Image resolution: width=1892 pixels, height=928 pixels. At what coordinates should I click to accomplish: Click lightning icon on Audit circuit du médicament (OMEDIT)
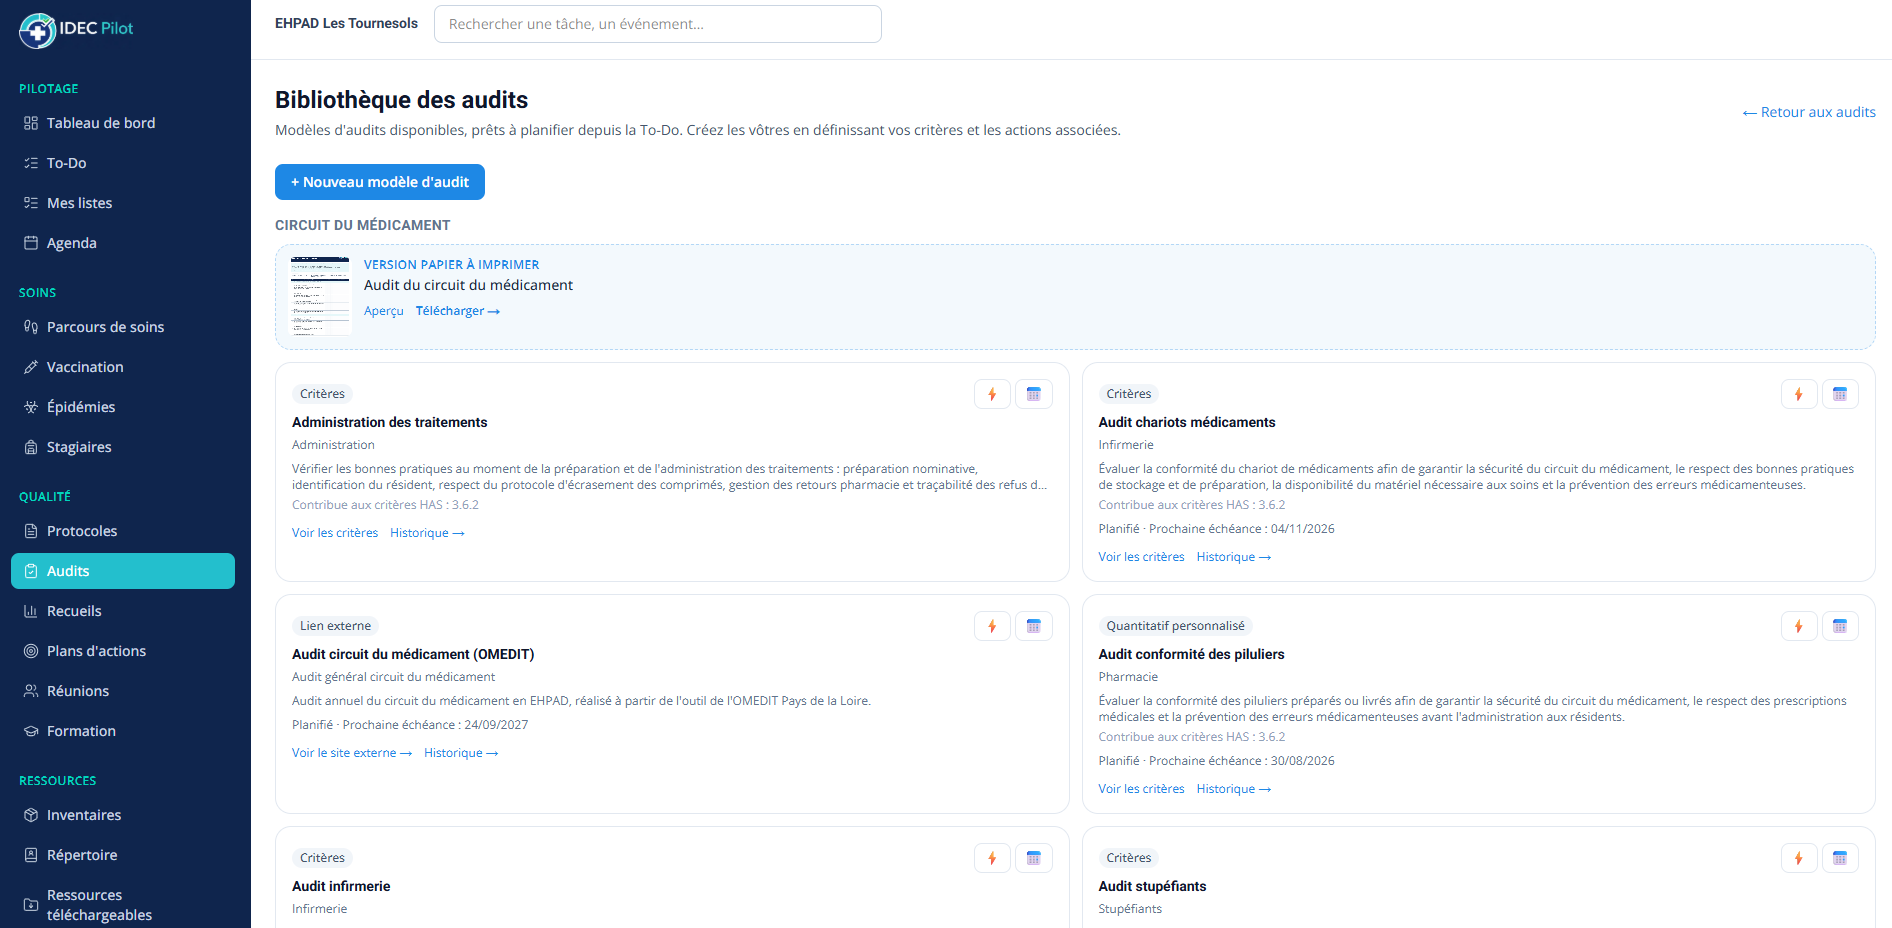[992, 626]
